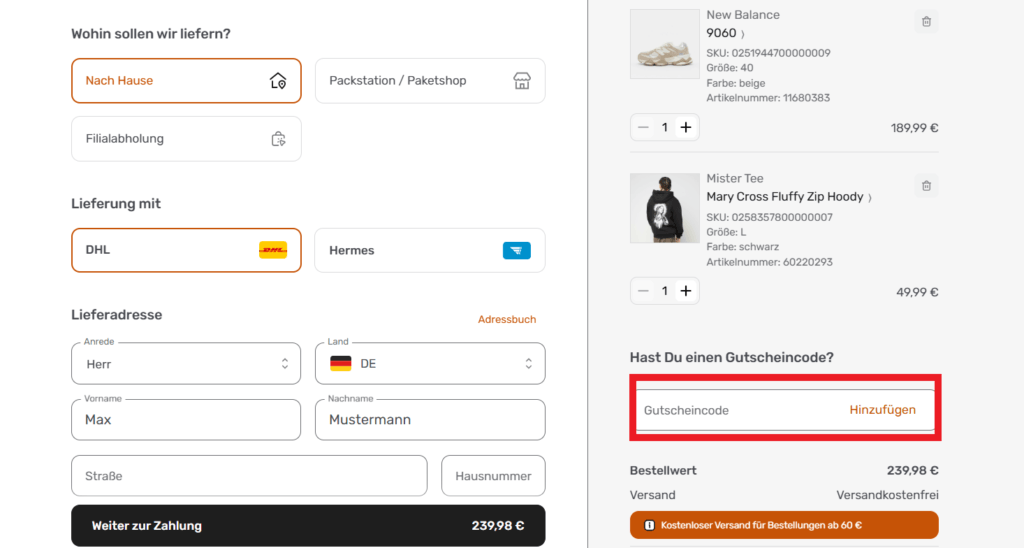Select DHL as shipping carrier
Image resolution: width=1024 pixels, height=548 pixels.
[186, 250]
